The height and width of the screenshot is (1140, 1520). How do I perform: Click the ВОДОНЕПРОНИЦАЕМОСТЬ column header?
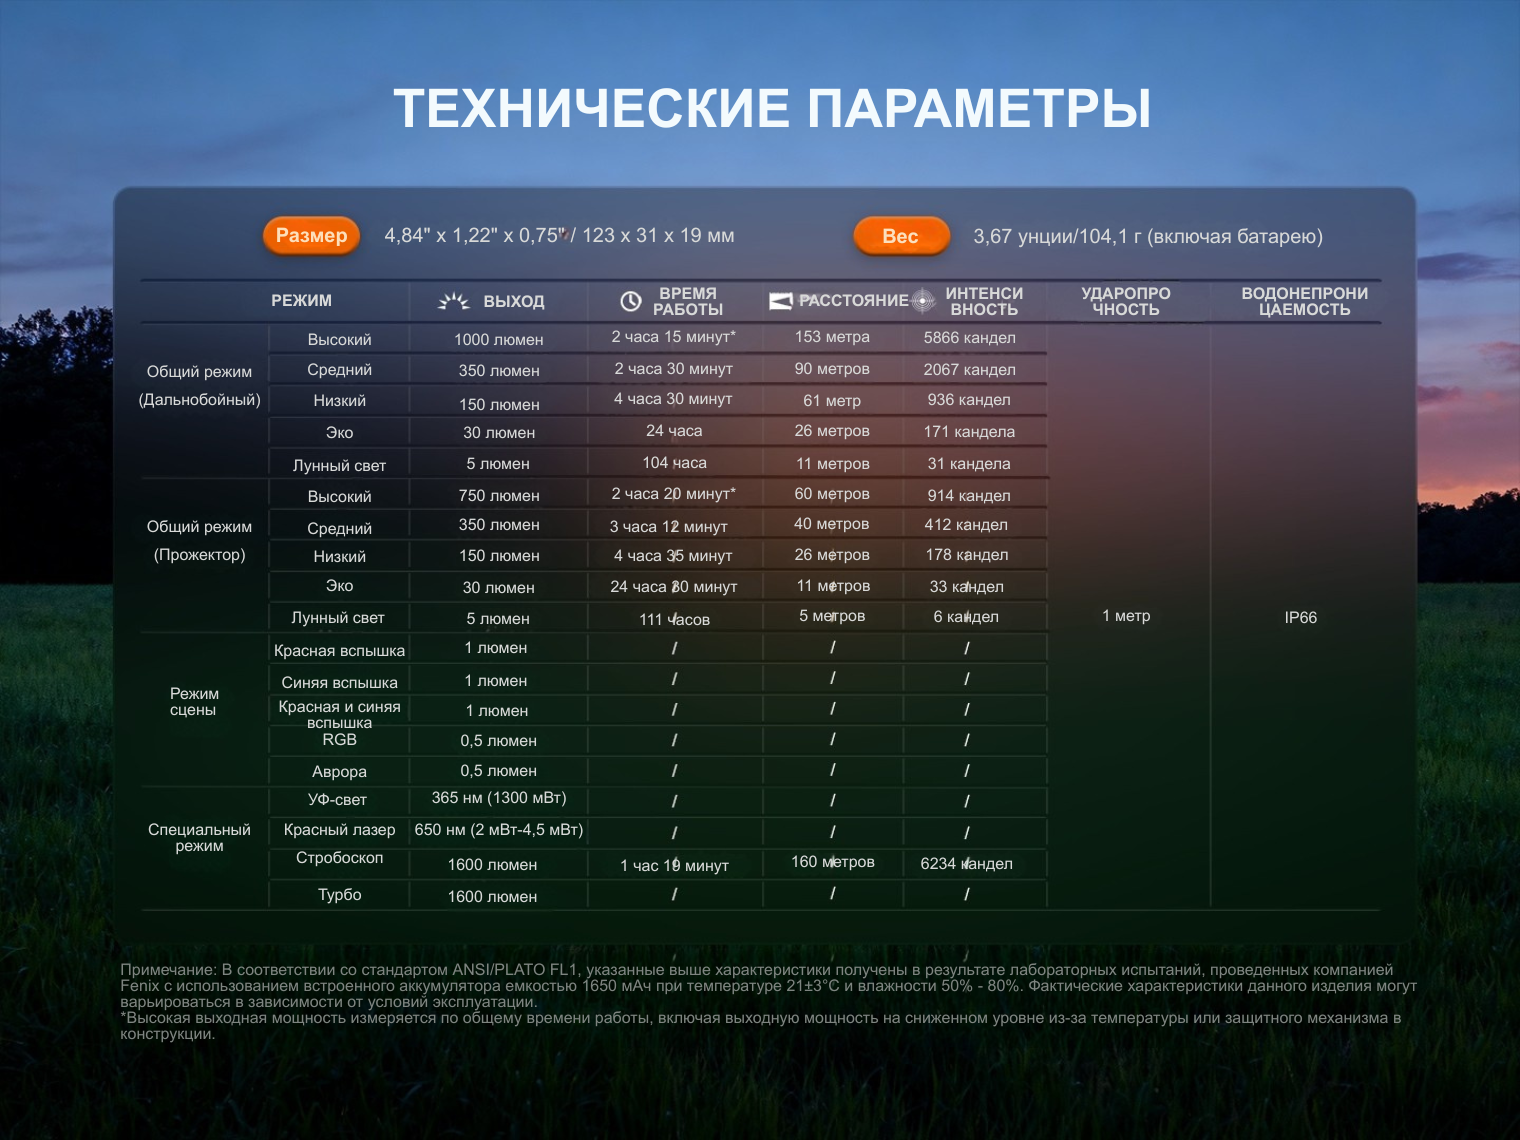pos(1304,301)
